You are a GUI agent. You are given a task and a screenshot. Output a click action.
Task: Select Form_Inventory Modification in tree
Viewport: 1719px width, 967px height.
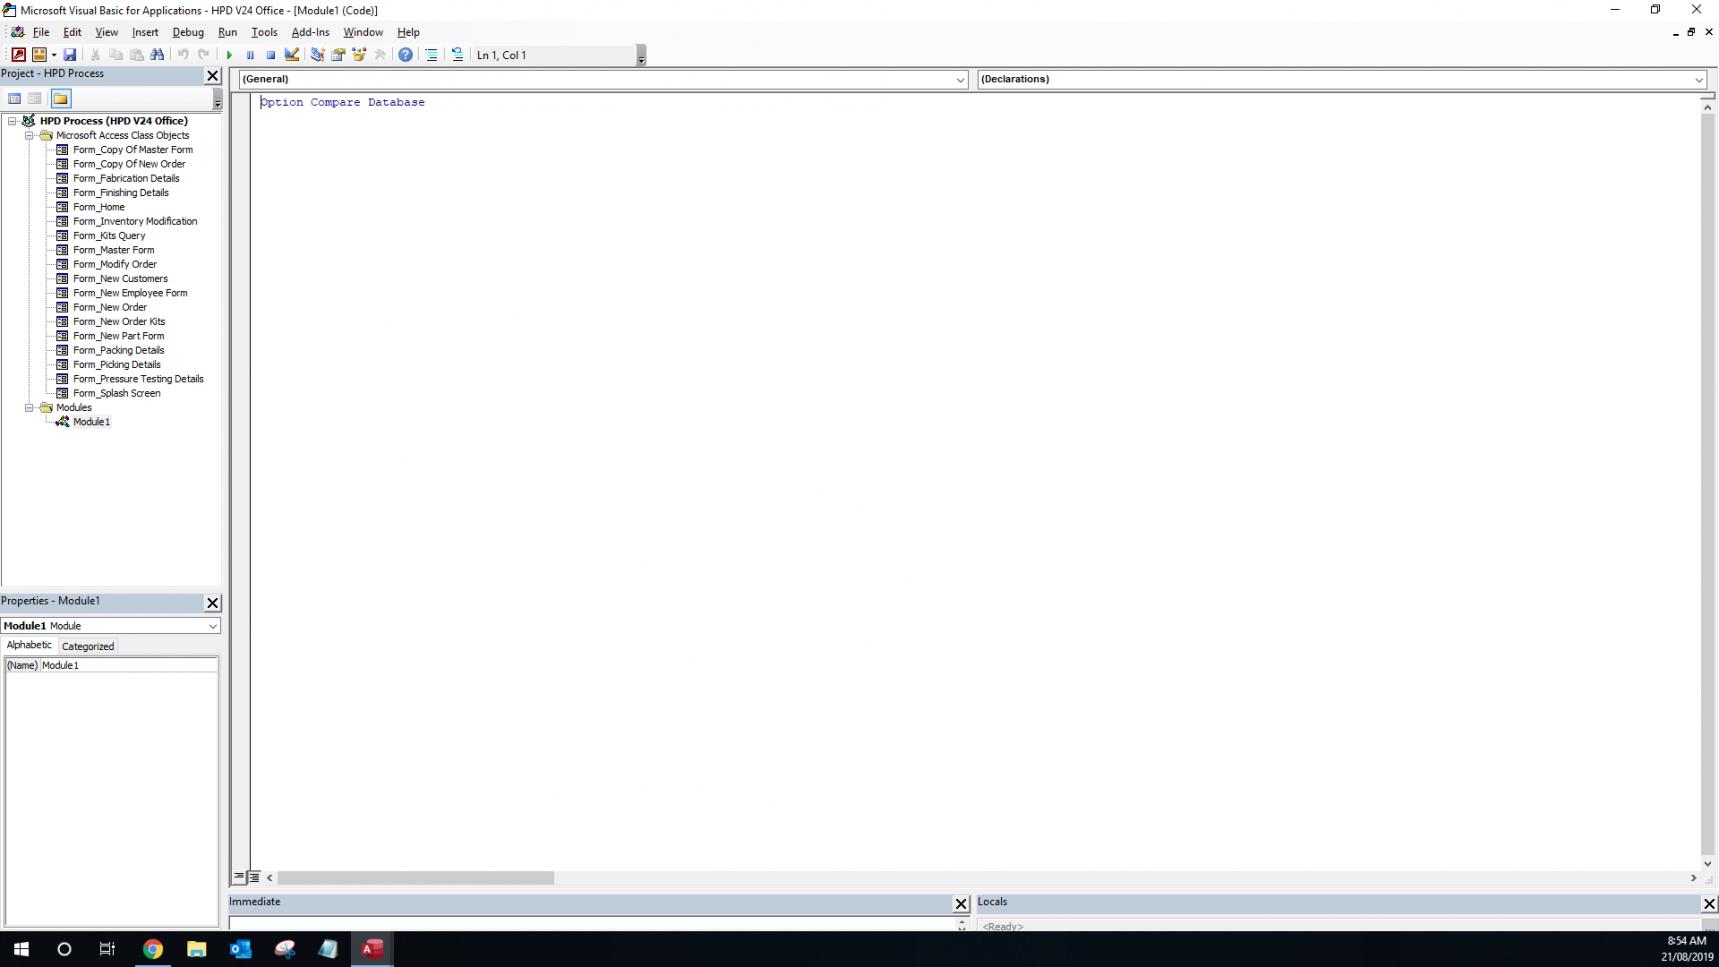135,221
